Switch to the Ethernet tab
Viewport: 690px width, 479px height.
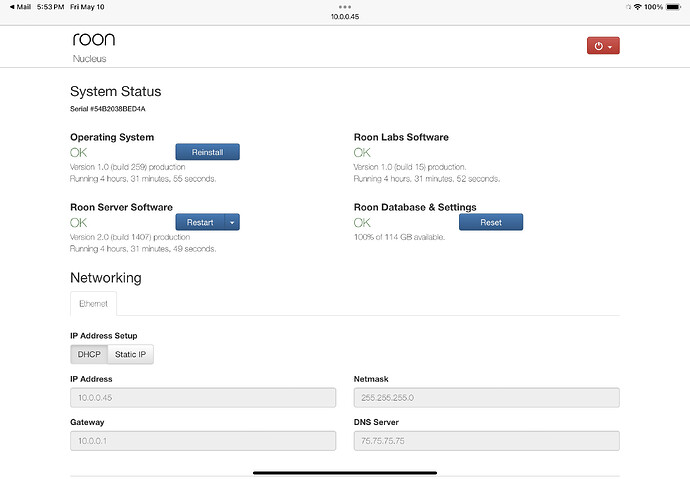93,303
